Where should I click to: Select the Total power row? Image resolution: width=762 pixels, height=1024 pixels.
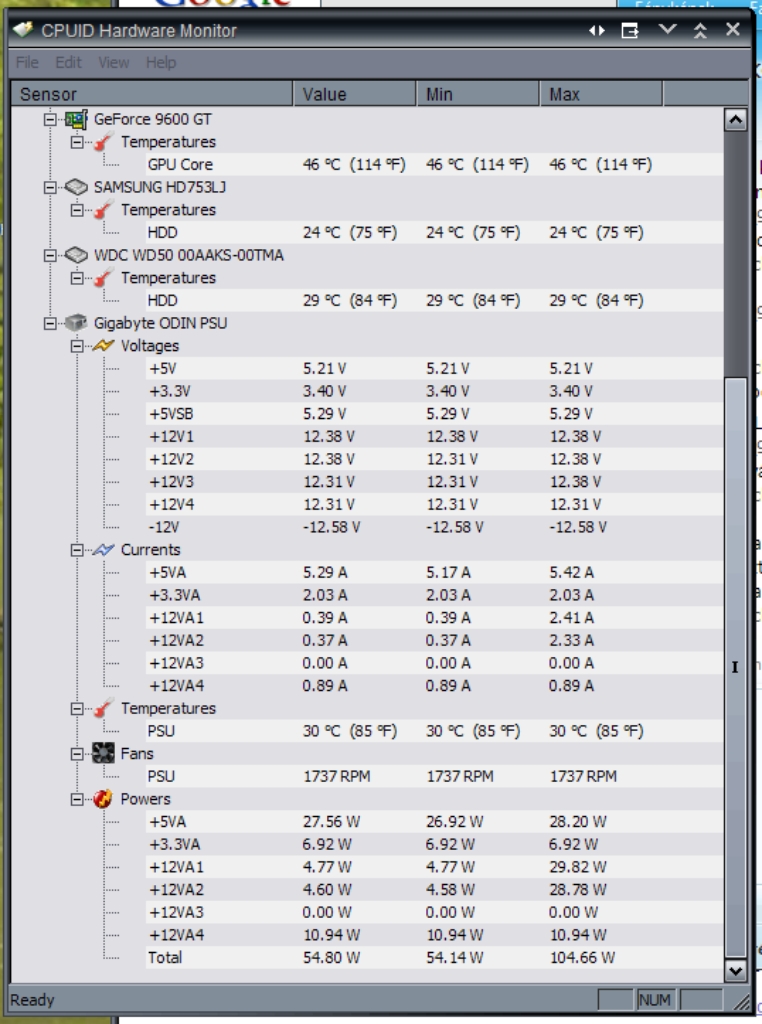coord(434,957)
